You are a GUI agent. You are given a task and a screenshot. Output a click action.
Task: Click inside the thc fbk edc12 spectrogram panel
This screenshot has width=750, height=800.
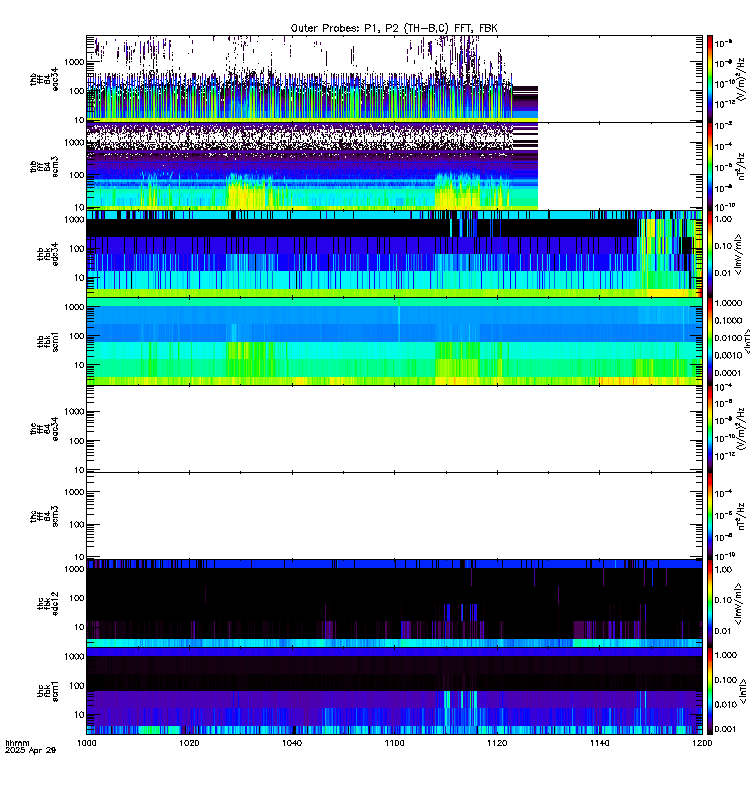point(394,604)
